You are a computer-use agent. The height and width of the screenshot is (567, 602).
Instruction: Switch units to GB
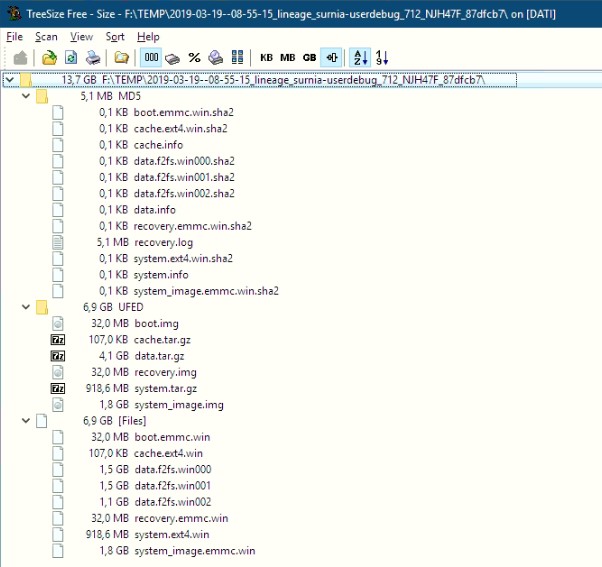(309, 57)
